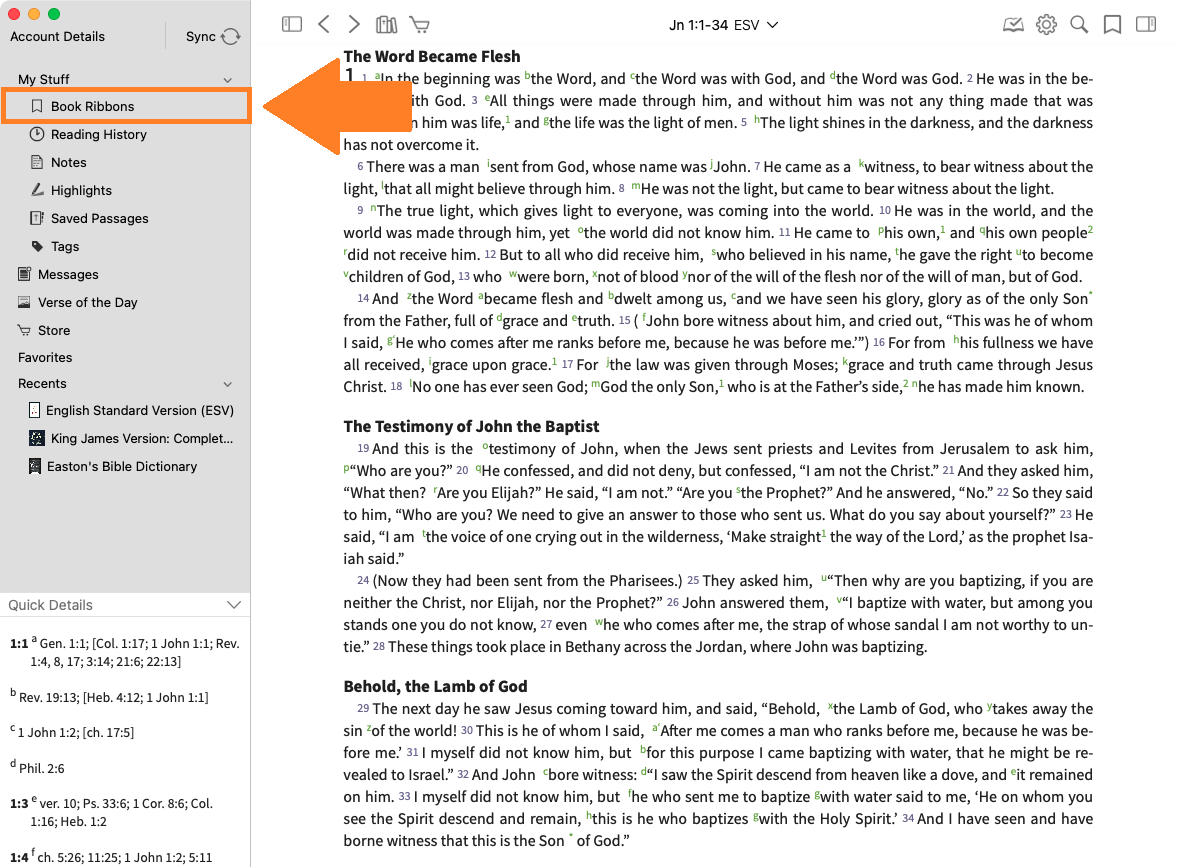Open the settings gear icon
Screen dimensions: 1186x867
point(1046,24)
